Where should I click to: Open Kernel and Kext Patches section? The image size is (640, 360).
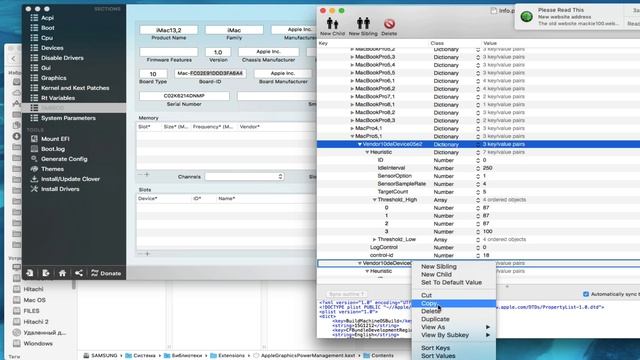(x=75, y=88)
